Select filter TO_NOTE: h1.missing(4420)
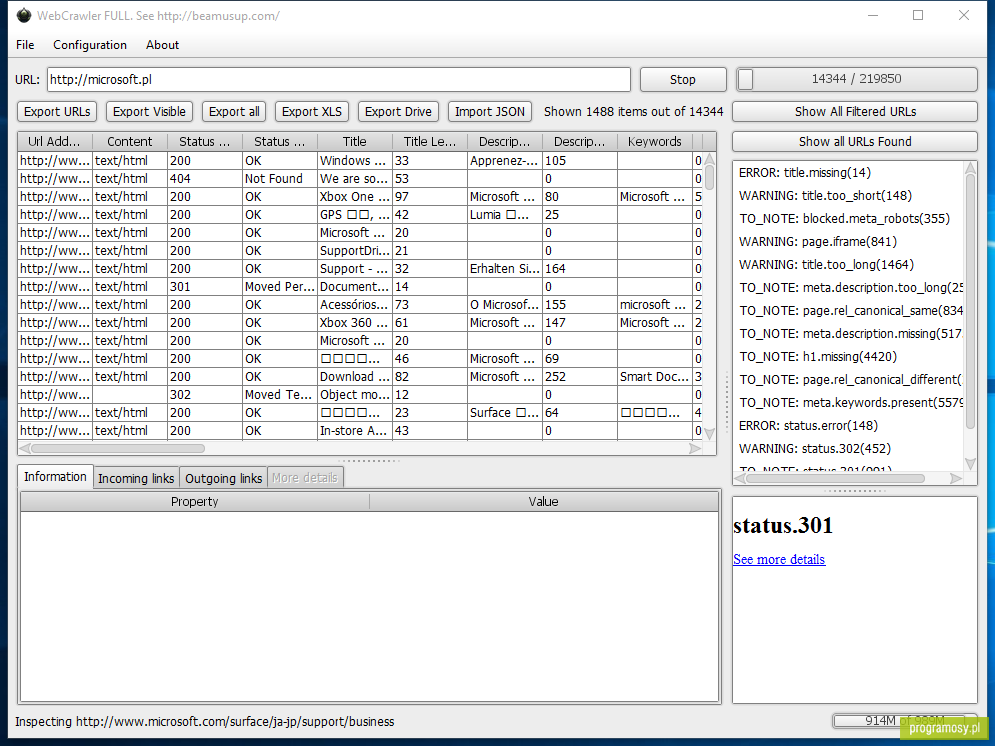The width and height of the screenshot is (995, 746). tap(818, 357)
